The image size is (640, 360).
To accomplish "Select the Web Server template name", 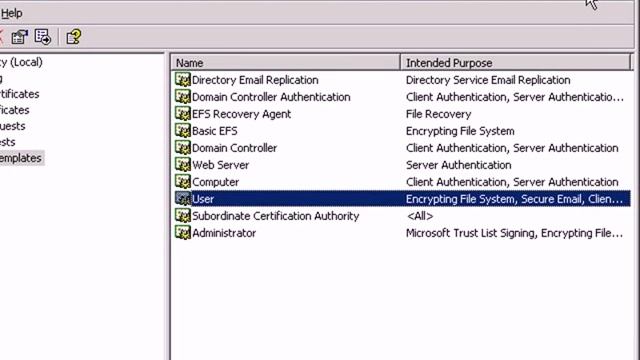I will coord(220,165).
